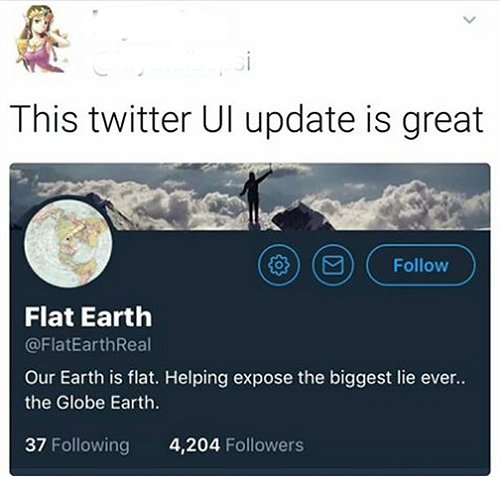This screenshot has height=477, width=500.
Task: Follow the Flat Earth account
Action: (x=420, y=265)
